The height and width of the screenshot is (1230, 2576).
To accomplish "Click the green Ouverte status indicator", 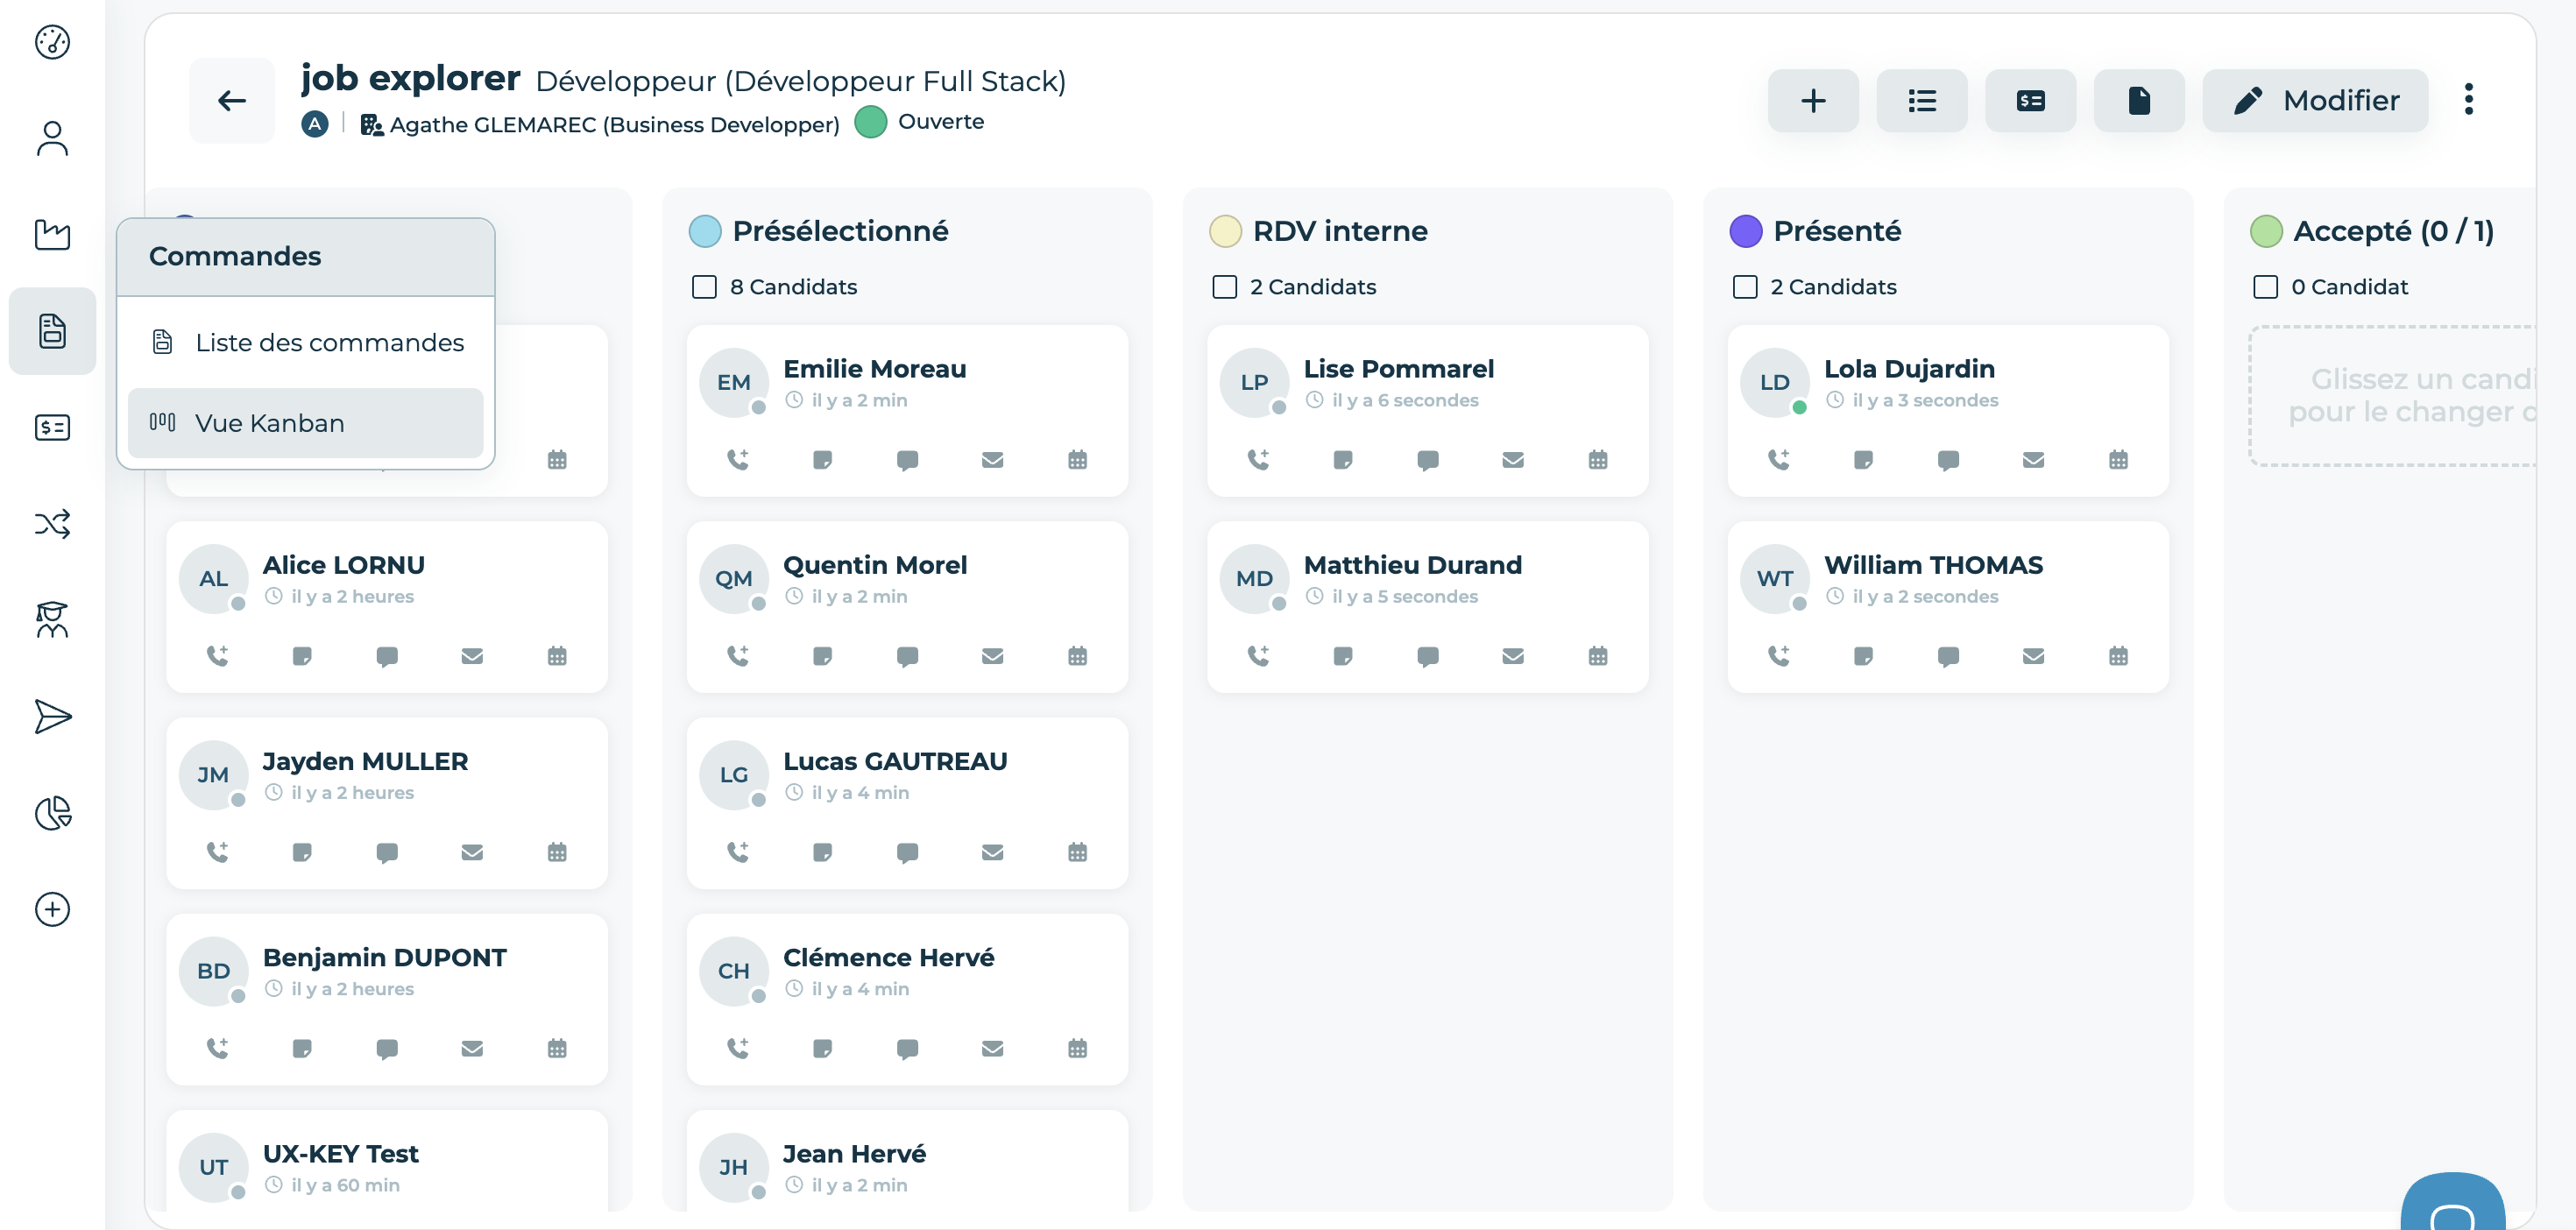I will (871, 122).
